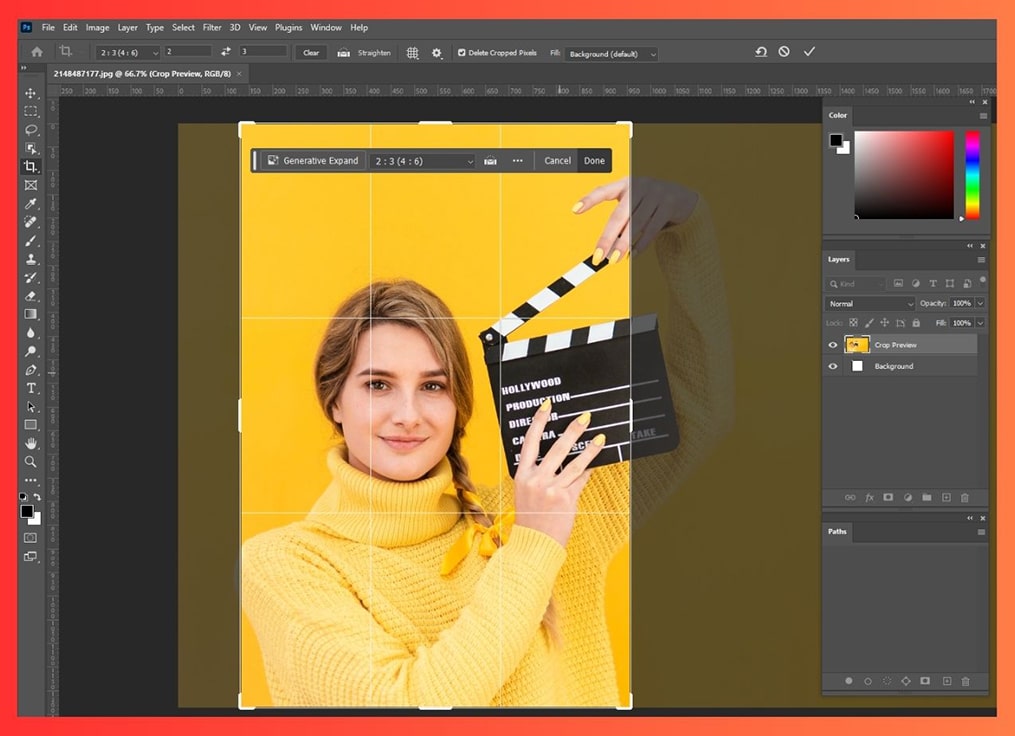Image resolution: width=1015 pixels, height=736 pixels.
Task: Open the Fill Background (default) dropdown
Action: pyautogui.click(x=611, y=54)
